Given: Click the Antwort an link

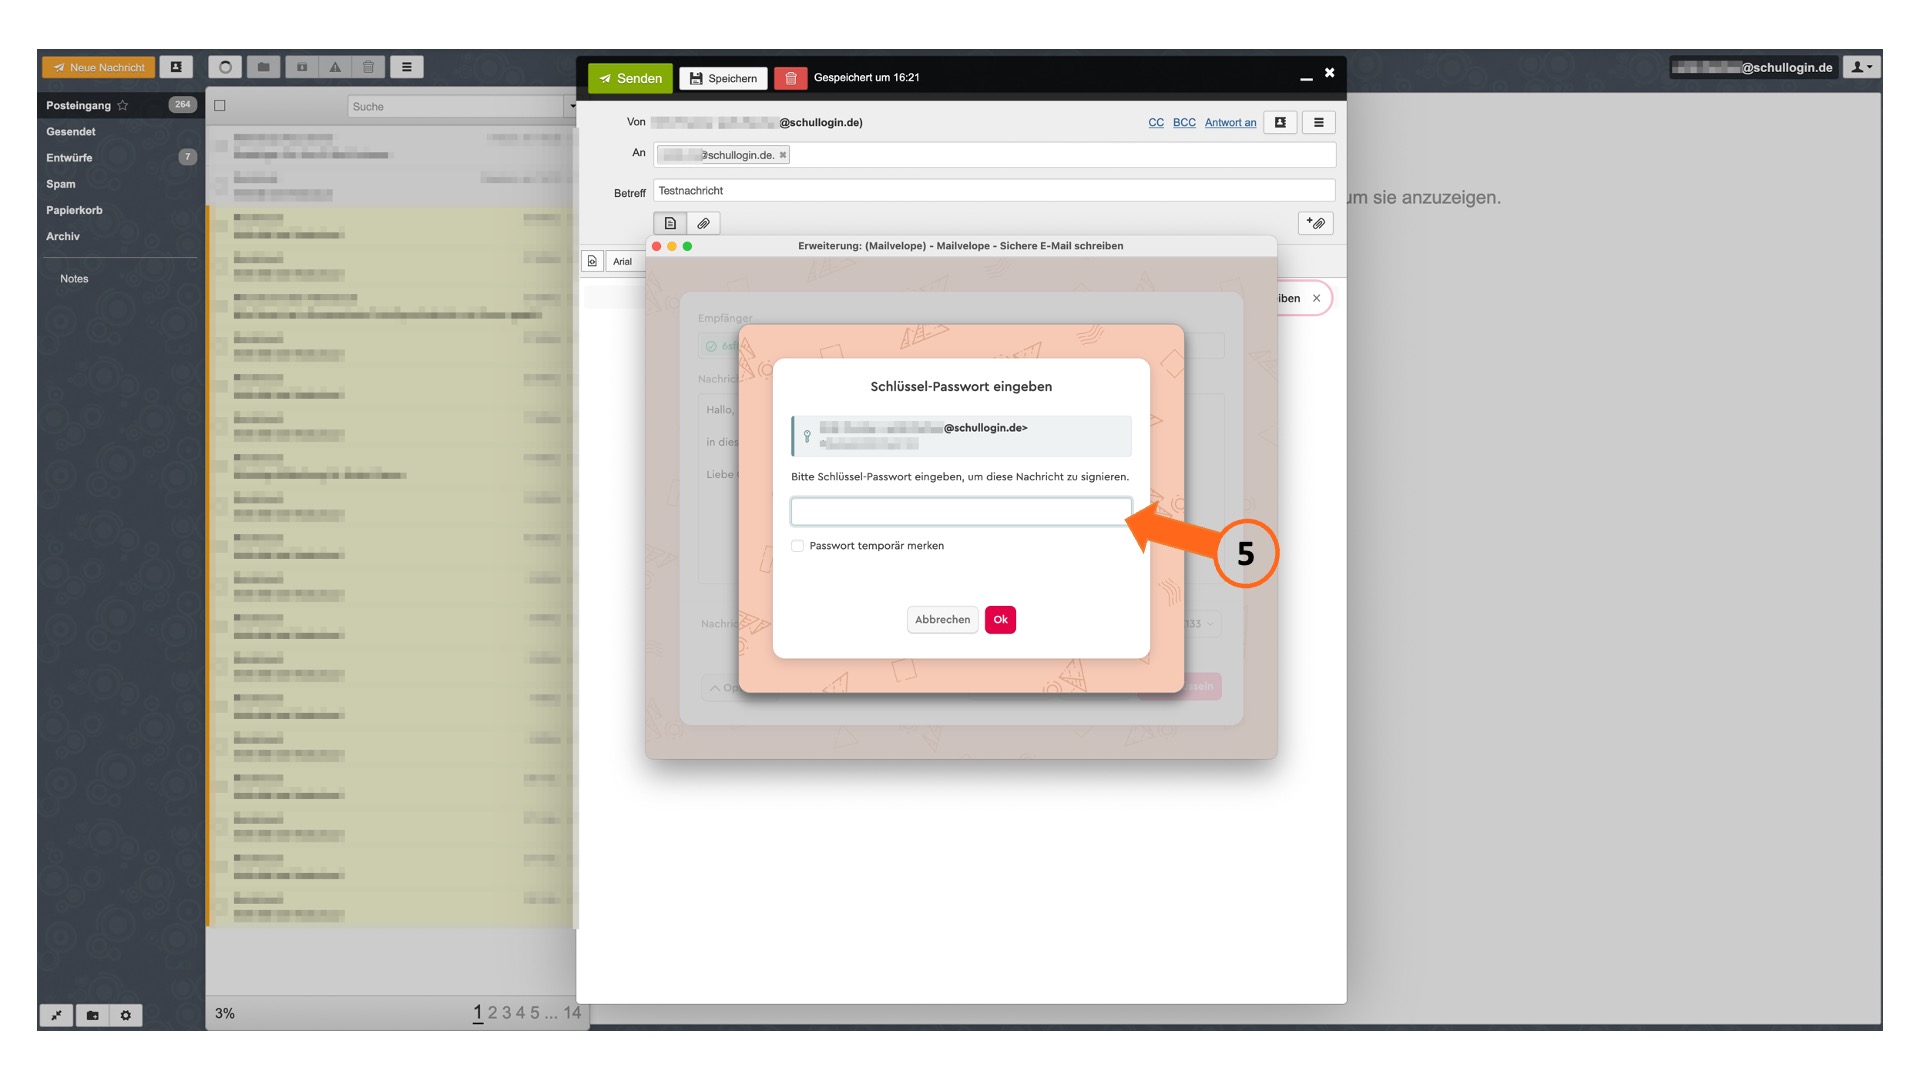Looking at the screenshot, I should (x=1230, y=122).
